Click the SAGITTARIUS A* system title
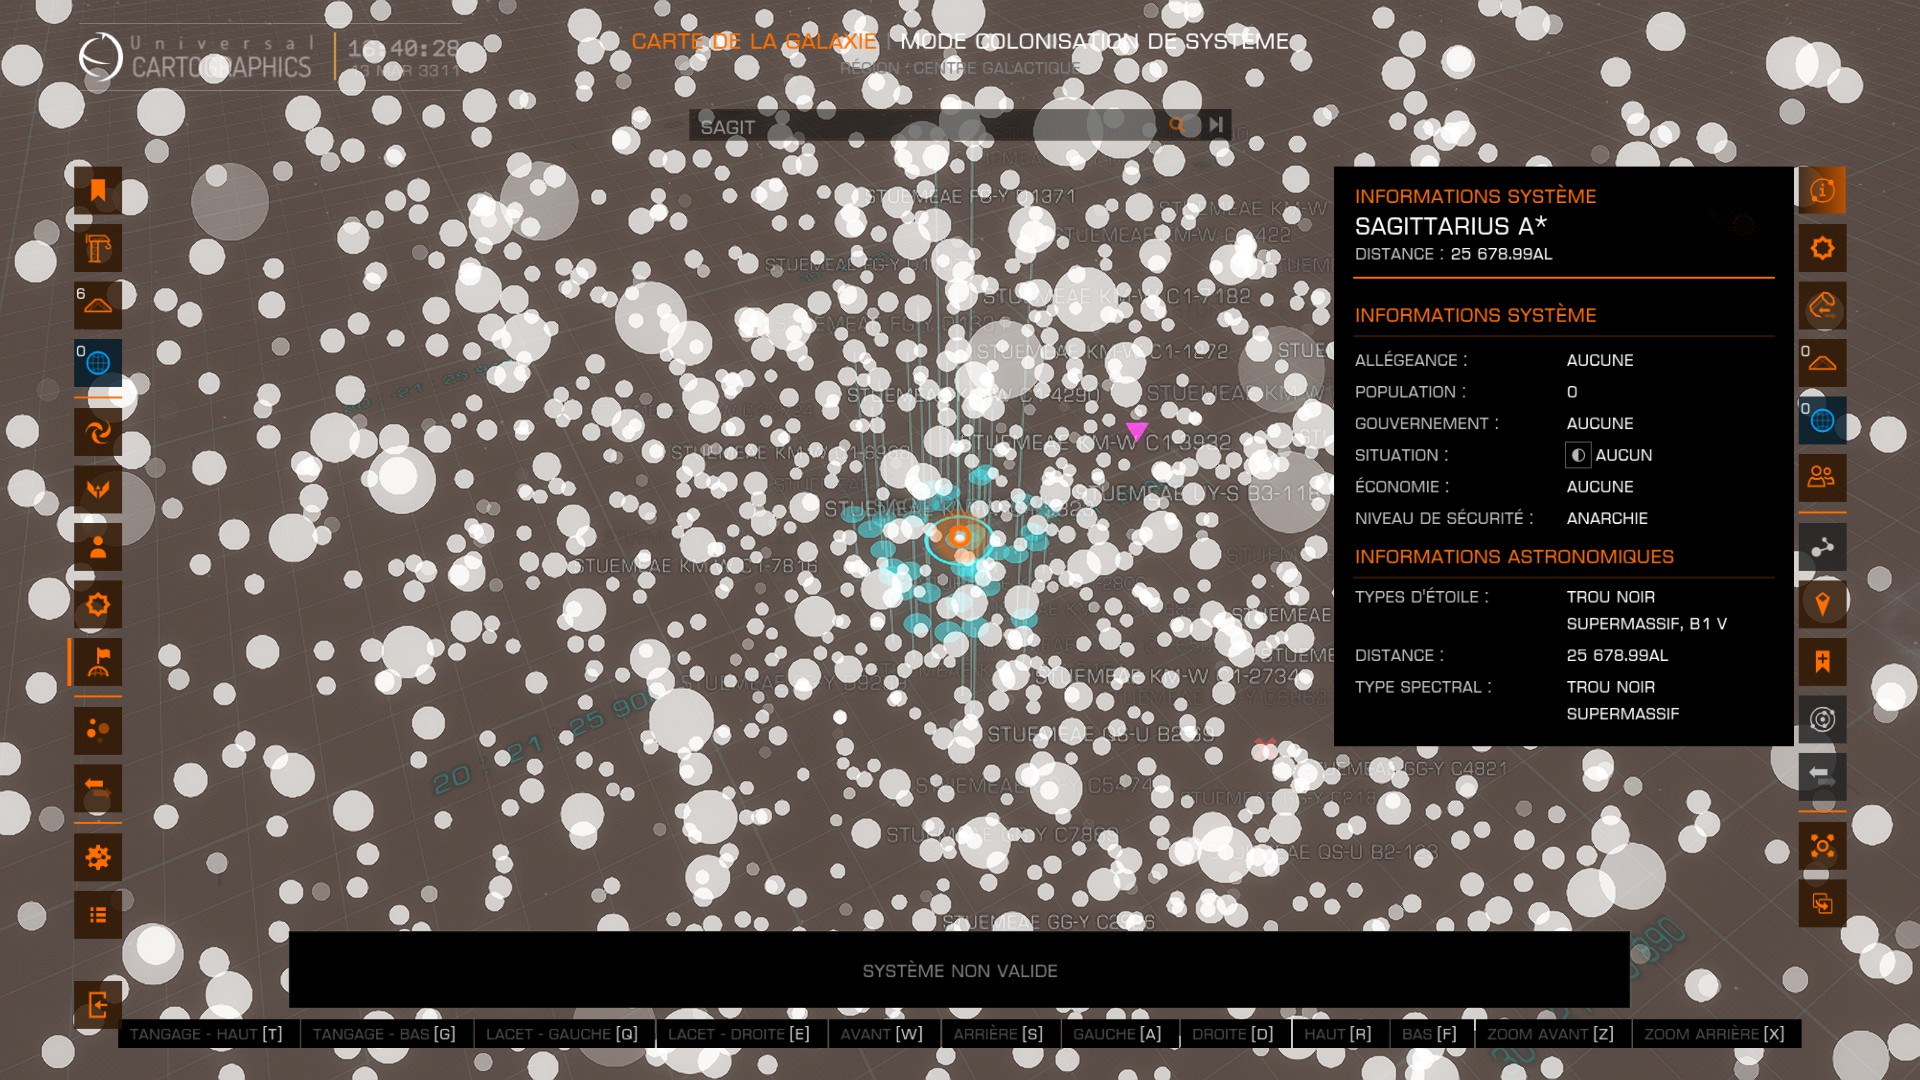 pos(1450,226)
